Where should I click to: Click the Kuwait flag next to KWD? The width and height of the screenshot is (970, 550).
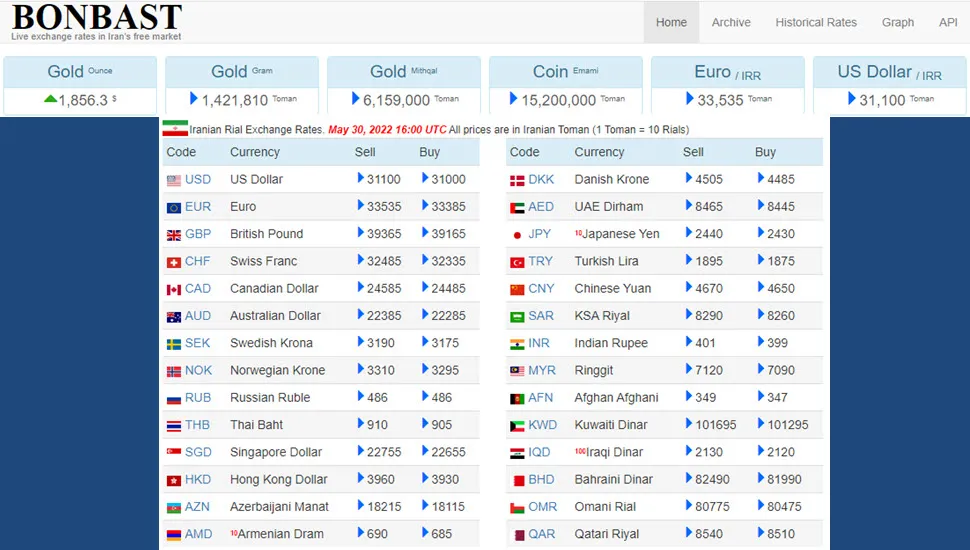[517, 425]
